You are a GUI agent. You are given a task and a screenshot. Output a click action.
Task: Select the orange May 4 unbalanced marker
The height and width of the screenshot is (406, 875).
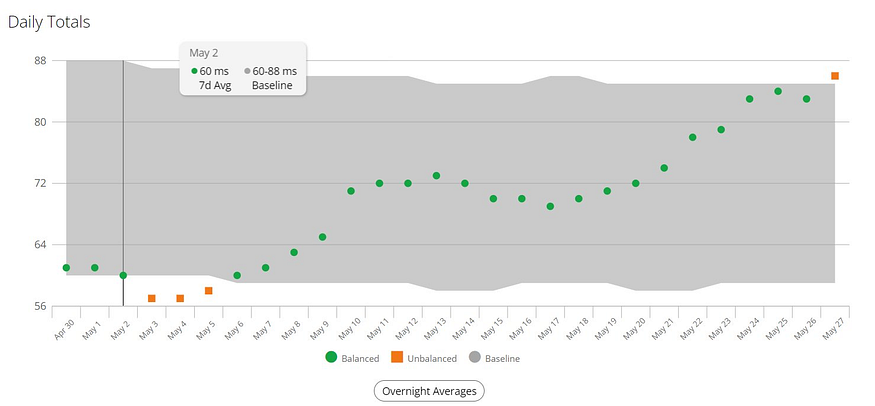click(180, 299)
